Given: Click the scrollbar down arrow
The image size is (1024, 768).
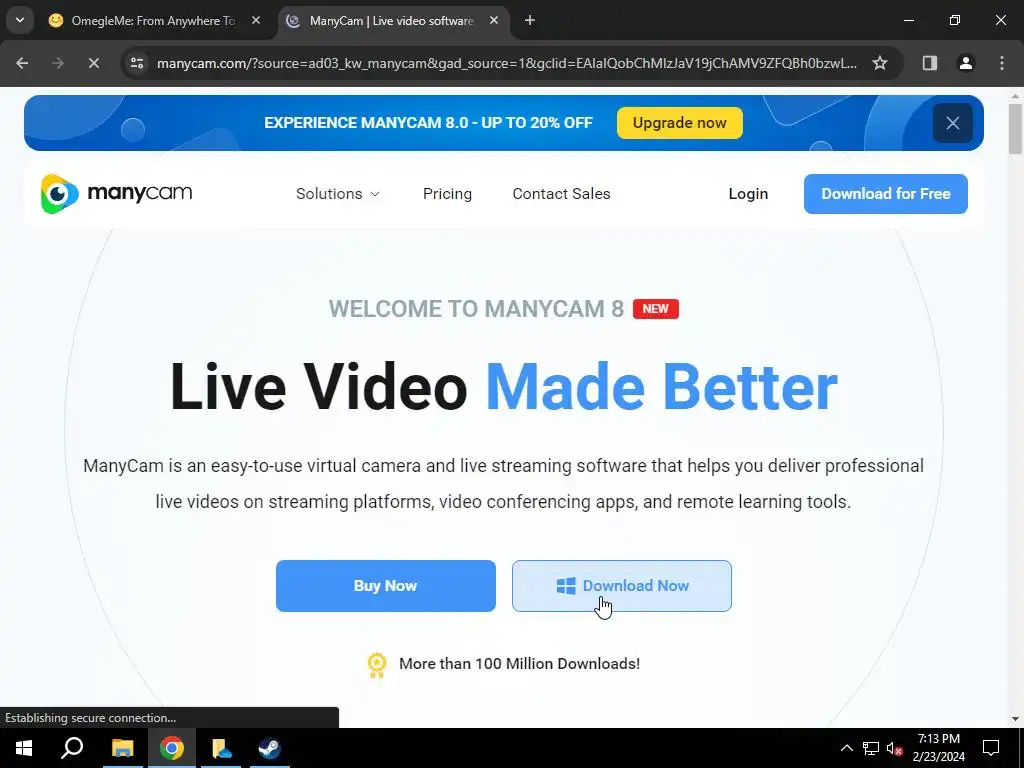Looking at the screenshot, I should (1015, 719).
